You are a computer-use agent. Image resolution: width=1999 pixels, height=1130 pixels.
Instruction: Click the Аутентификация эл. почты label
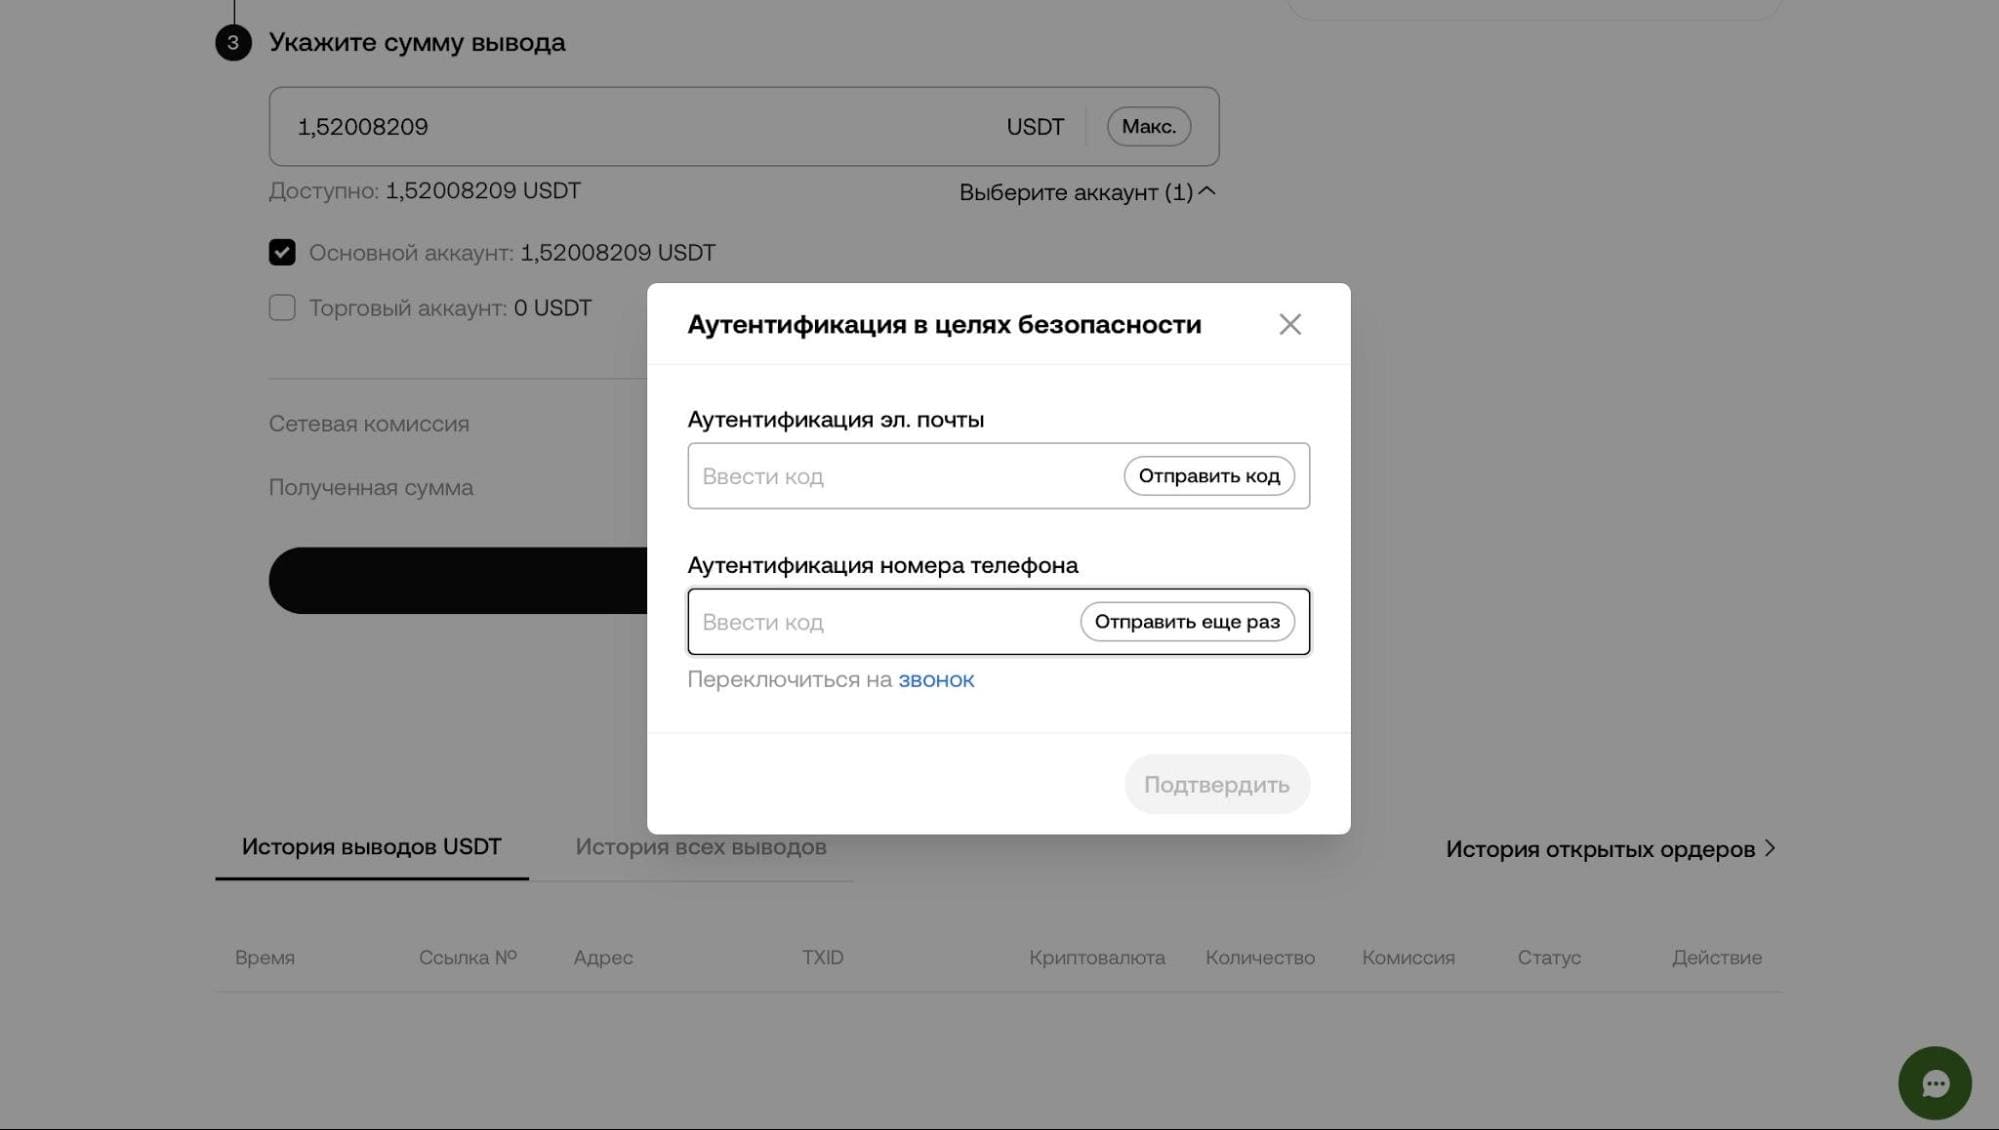836,420
